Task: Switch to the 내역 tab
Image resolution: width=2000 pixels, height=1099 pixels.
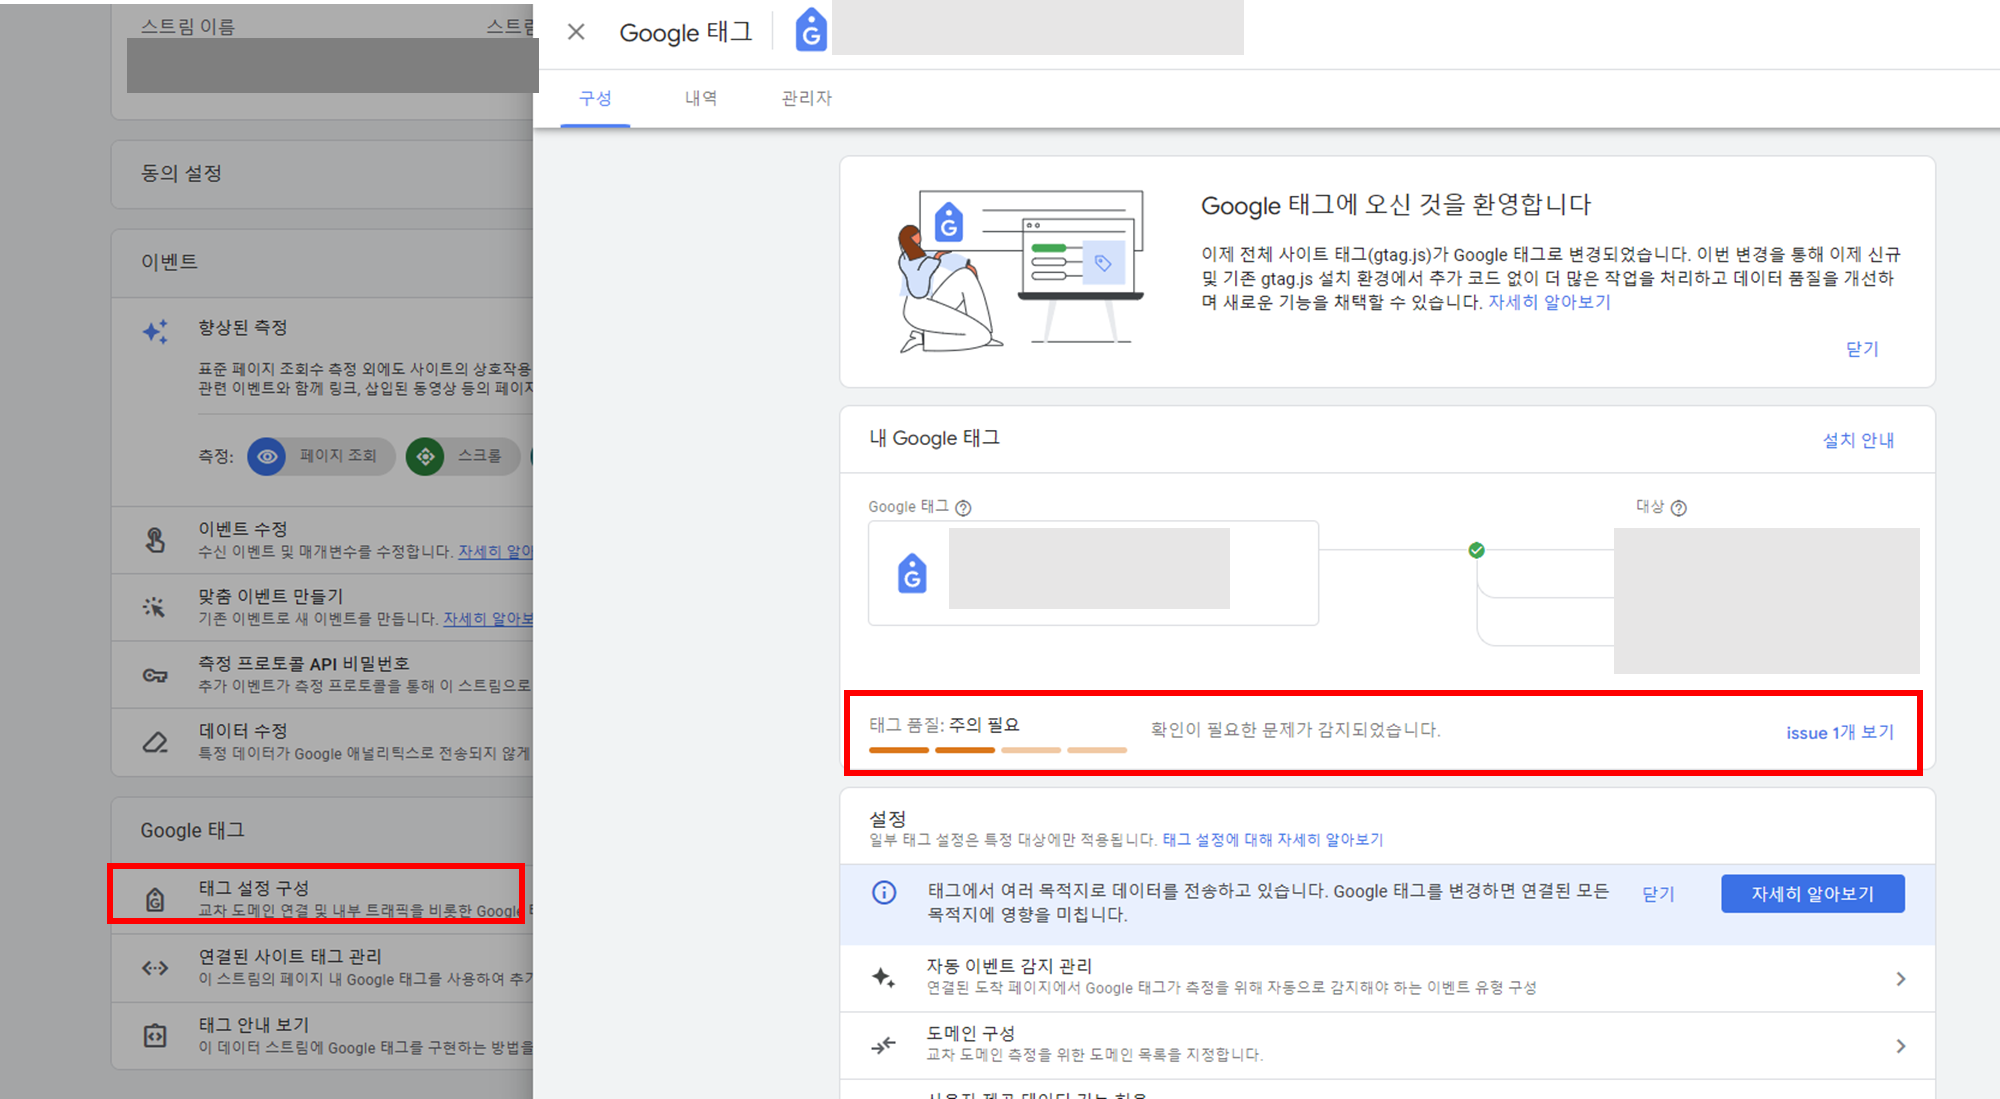Action: coord(701,98)
